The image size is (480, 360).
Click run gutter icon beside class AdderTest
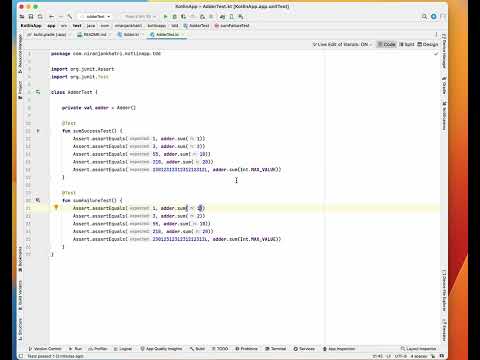coord(38,92)
